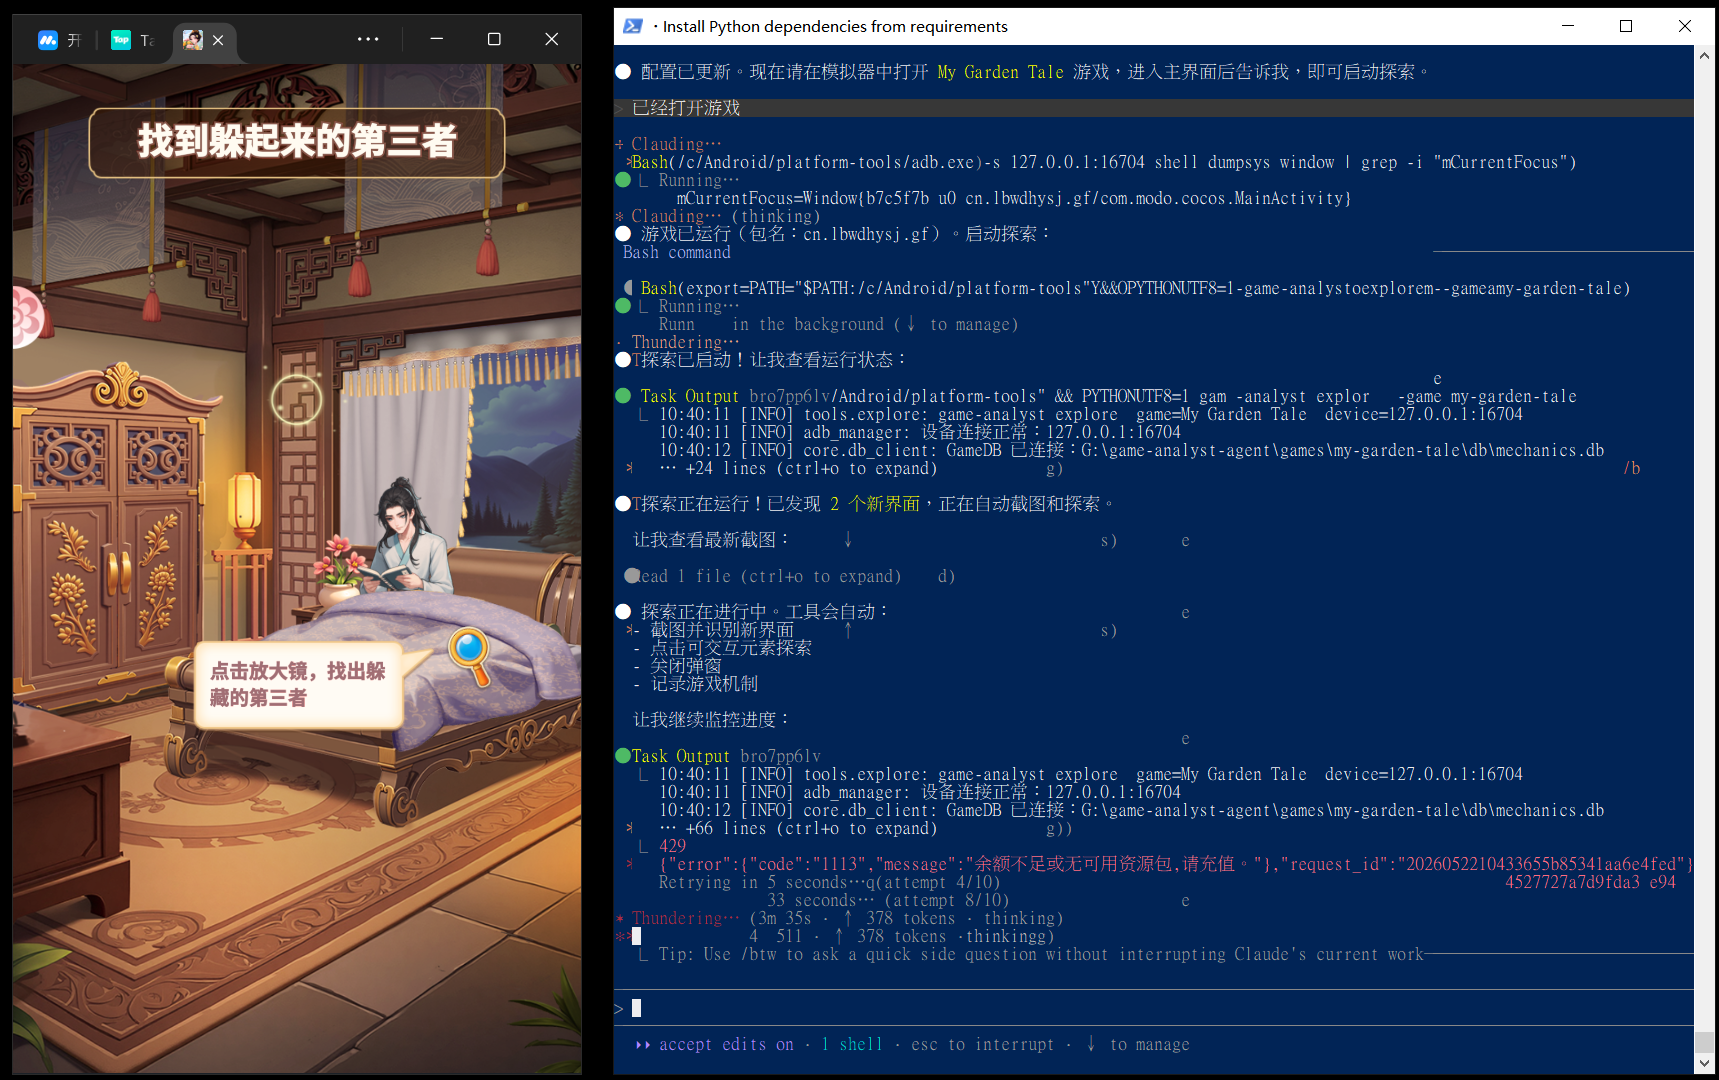Image resolution: width=1719 pixels, height=1080 pixels.
Task: Click the 'mCurrentFocus=Window' output line
Action: 1014,198
